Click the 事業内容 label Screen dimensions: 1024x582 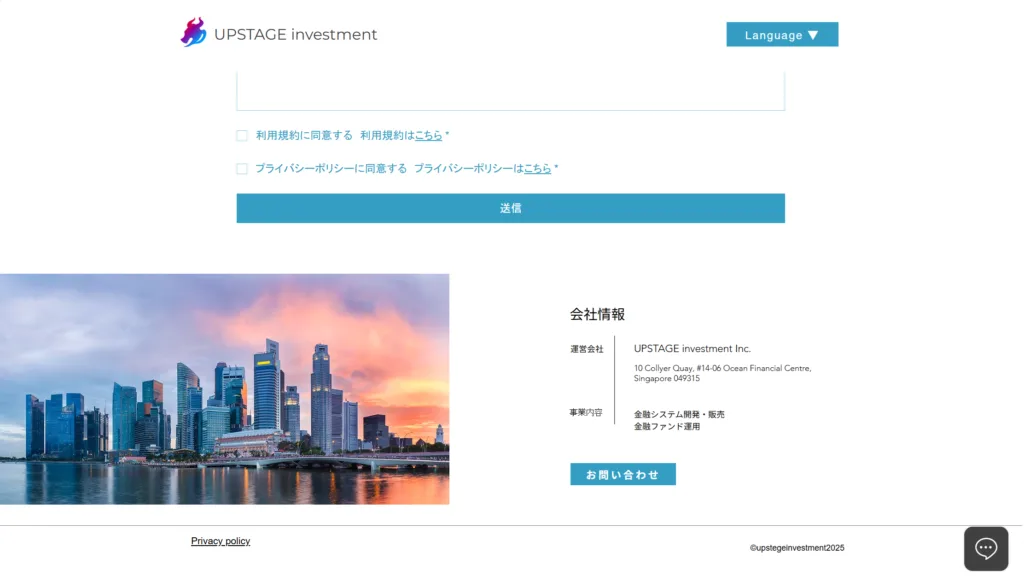[586, 412]
